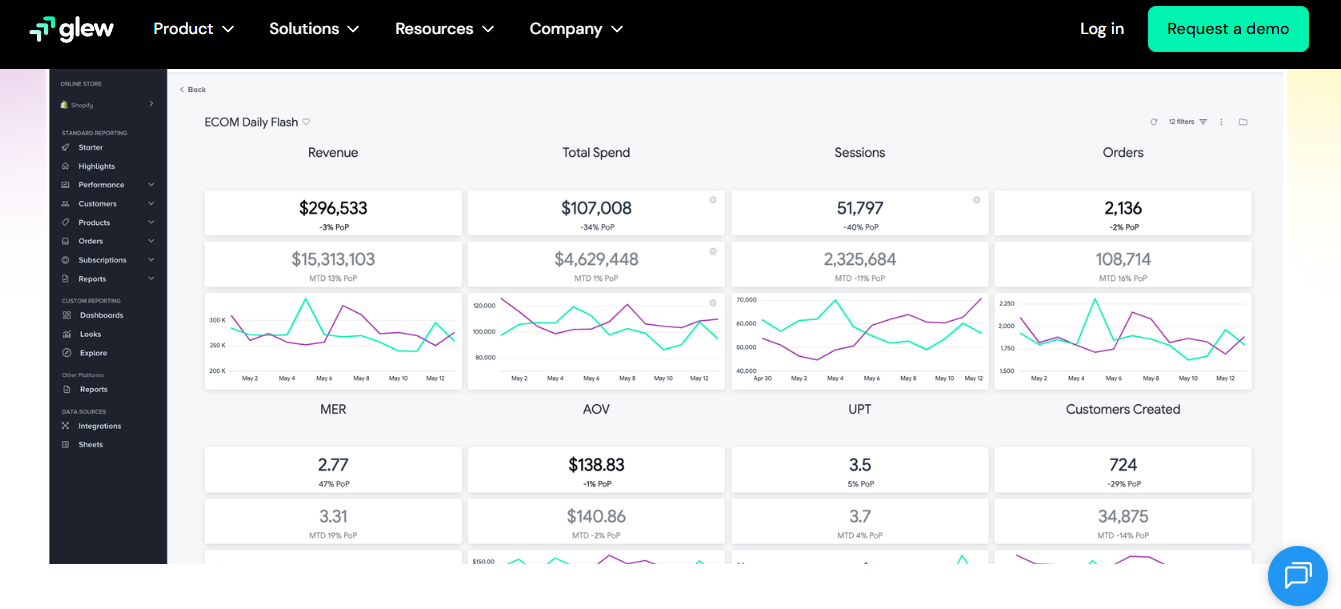The image size is (1341, 609).
Task: Expand the Customers section chevron
Action: (151, 204)
